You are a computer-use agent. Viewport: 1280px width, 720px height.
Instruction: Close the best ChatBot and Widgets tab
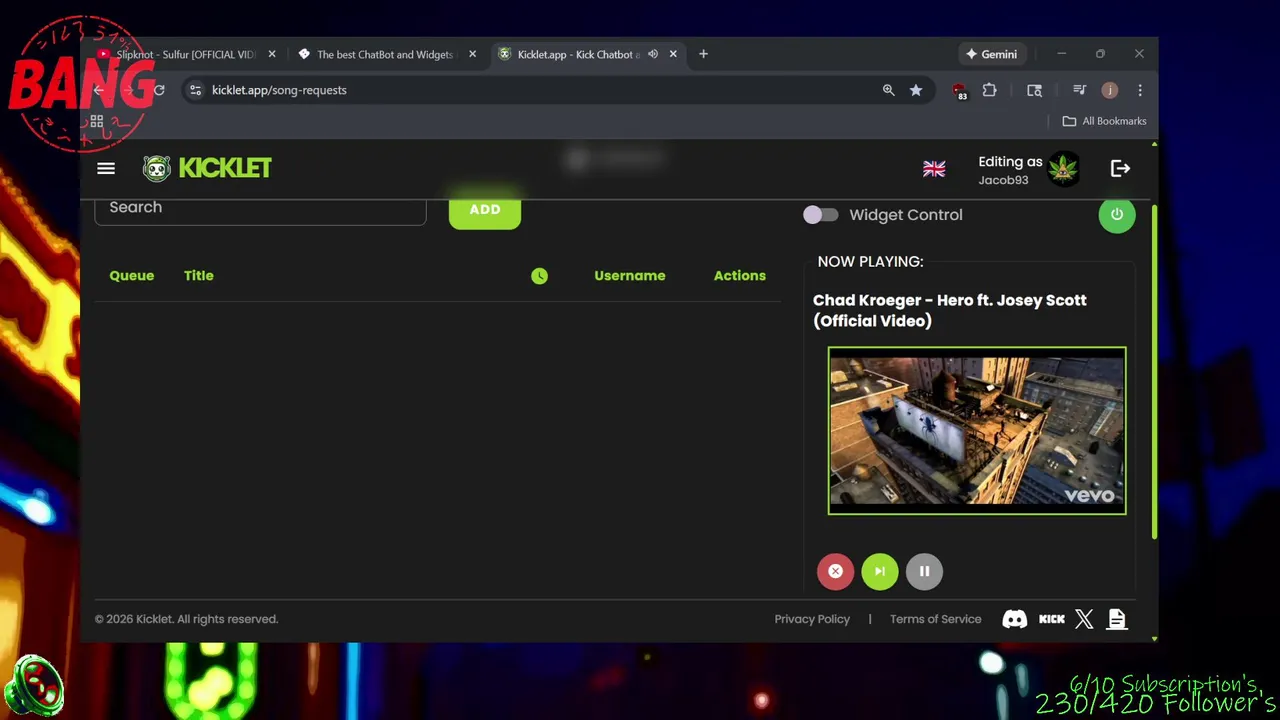(x=473, y=54)
